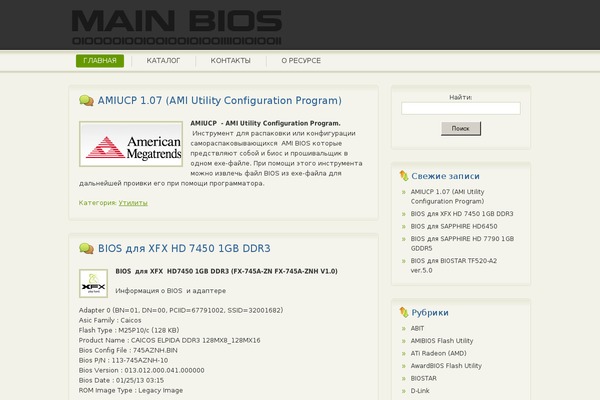Image resolution: width=600 pixels, height=400 pixels.
Task: Click the arrow bullet beside BIOSTAR category
Action: pos(404,379)
